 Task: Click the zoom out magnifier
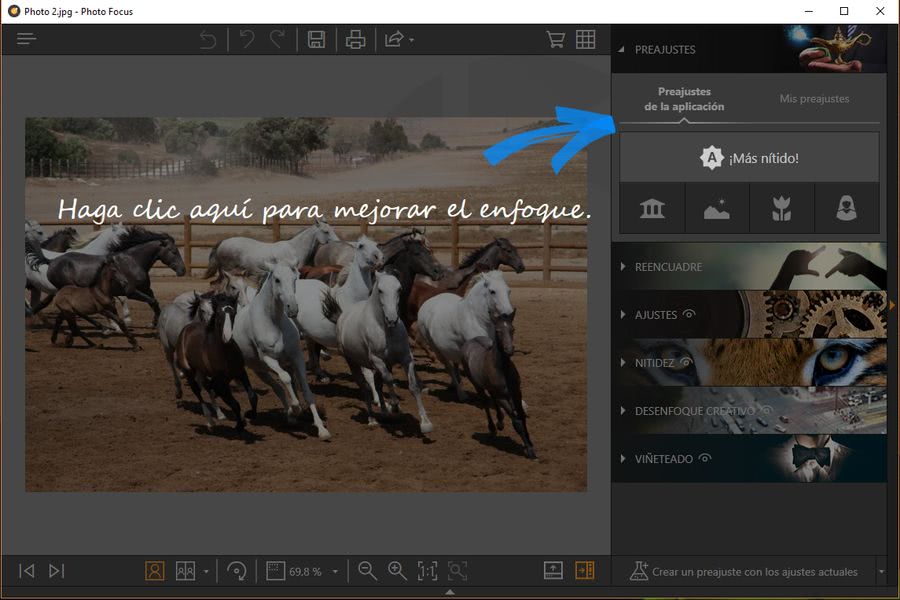[x=367, y=571]
